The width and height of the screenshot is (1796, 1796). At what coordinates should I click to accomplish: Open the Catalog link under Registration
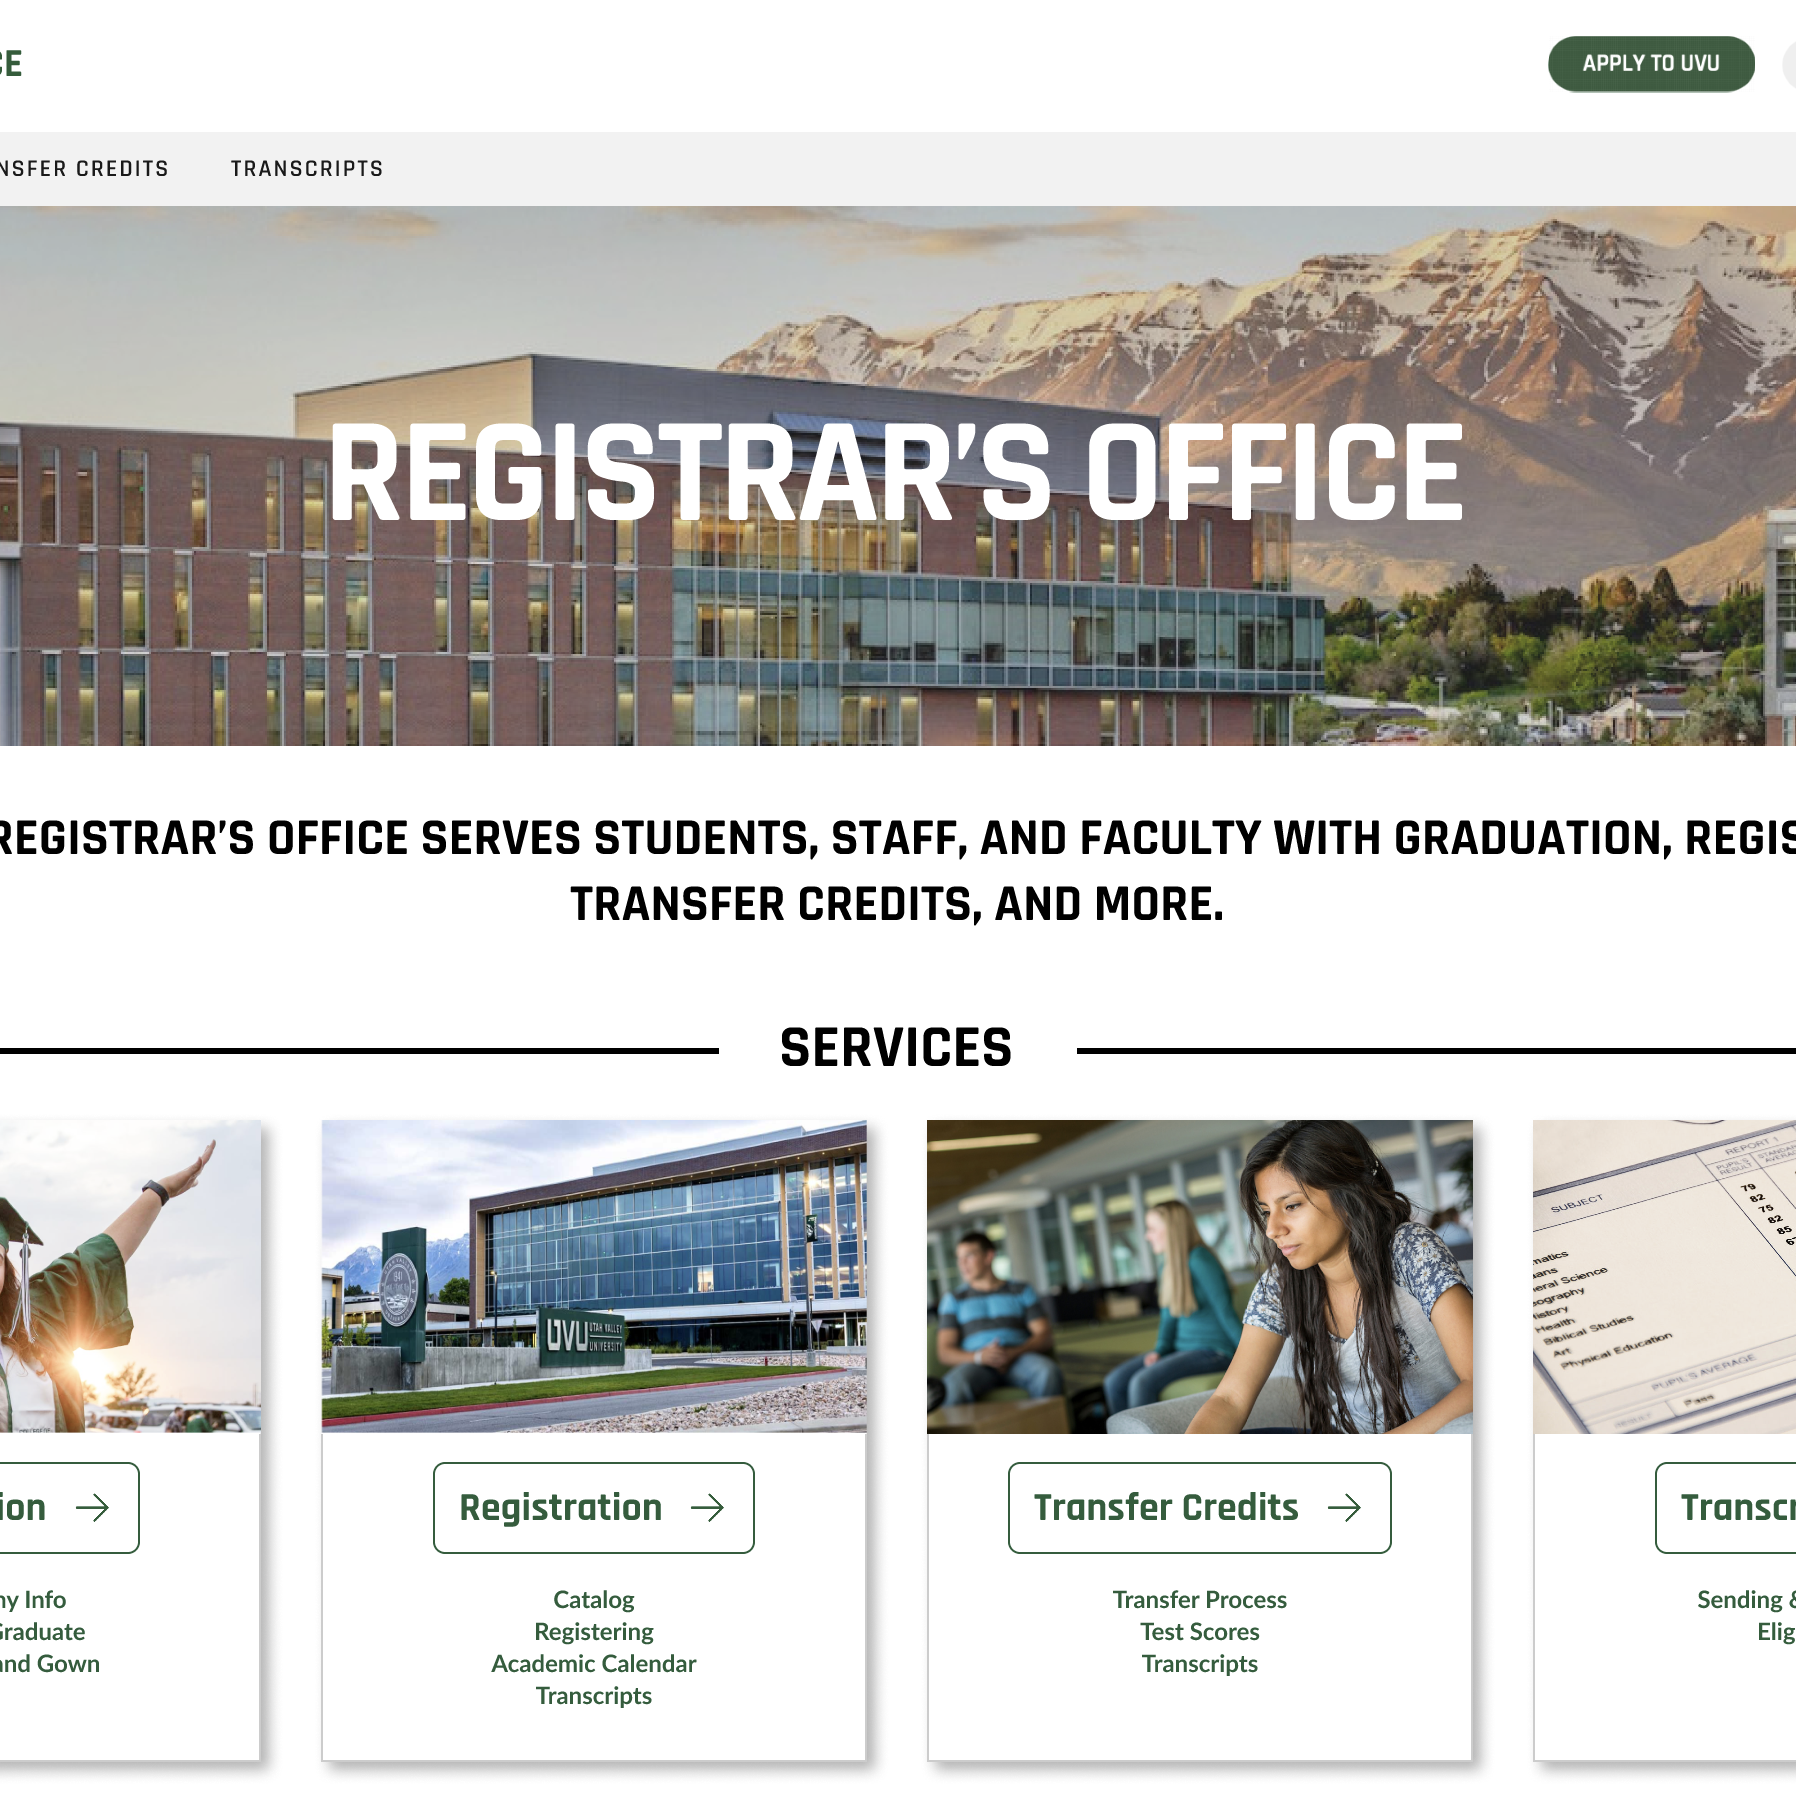(x=594, y=1600)
